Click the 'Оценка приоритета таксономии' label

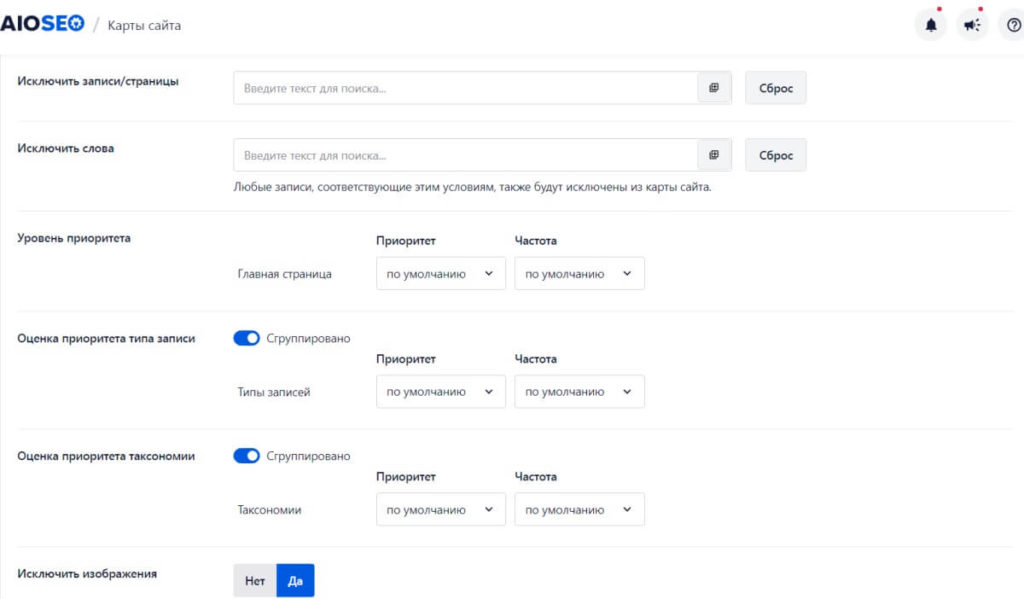point(106,456)
